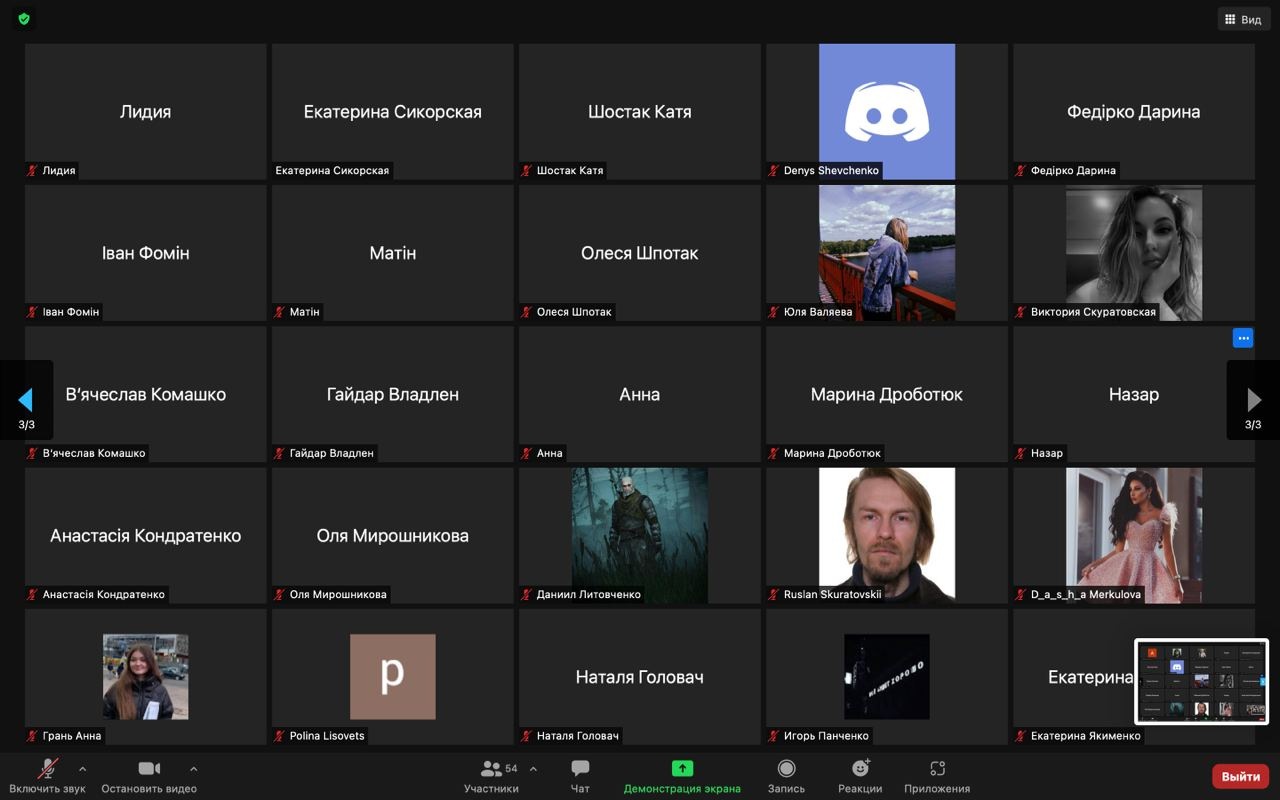Open the Реакции reactions menu
Screen dimensions: 1280x800
pyautogui.click(x=860, y=776)
